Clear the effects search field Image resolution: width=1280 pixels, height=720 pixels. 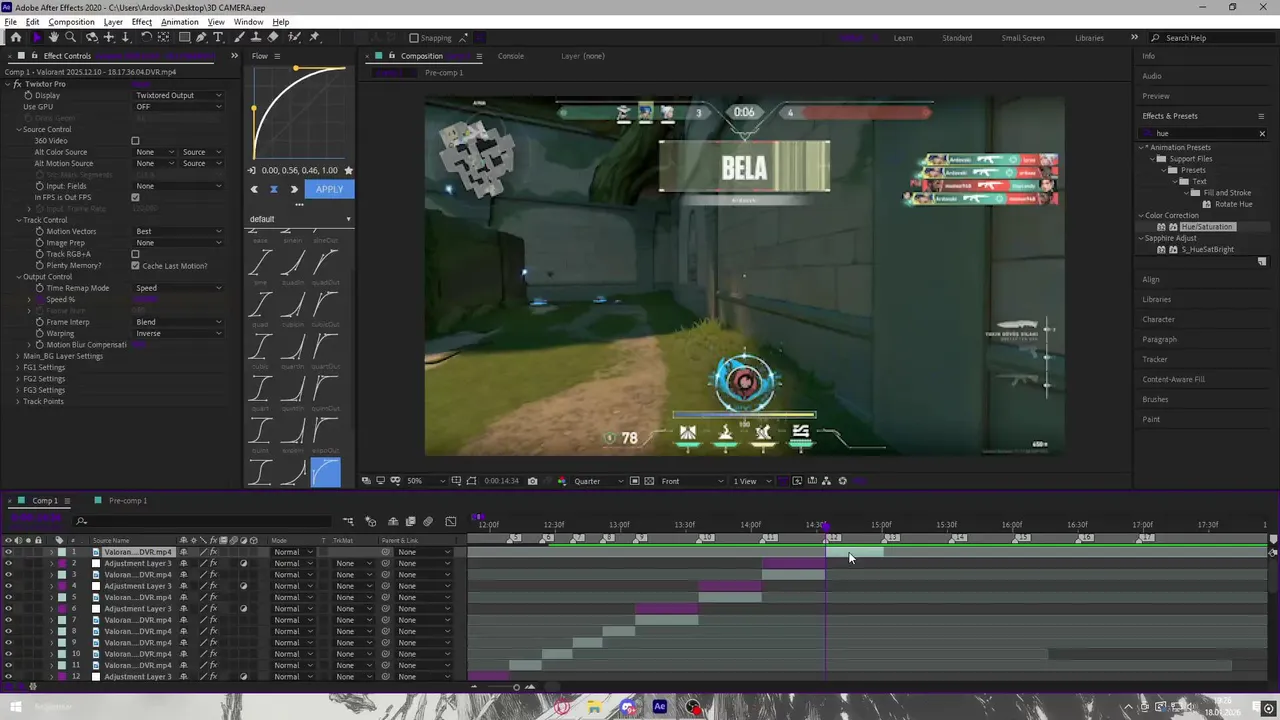coord(1262,133)
